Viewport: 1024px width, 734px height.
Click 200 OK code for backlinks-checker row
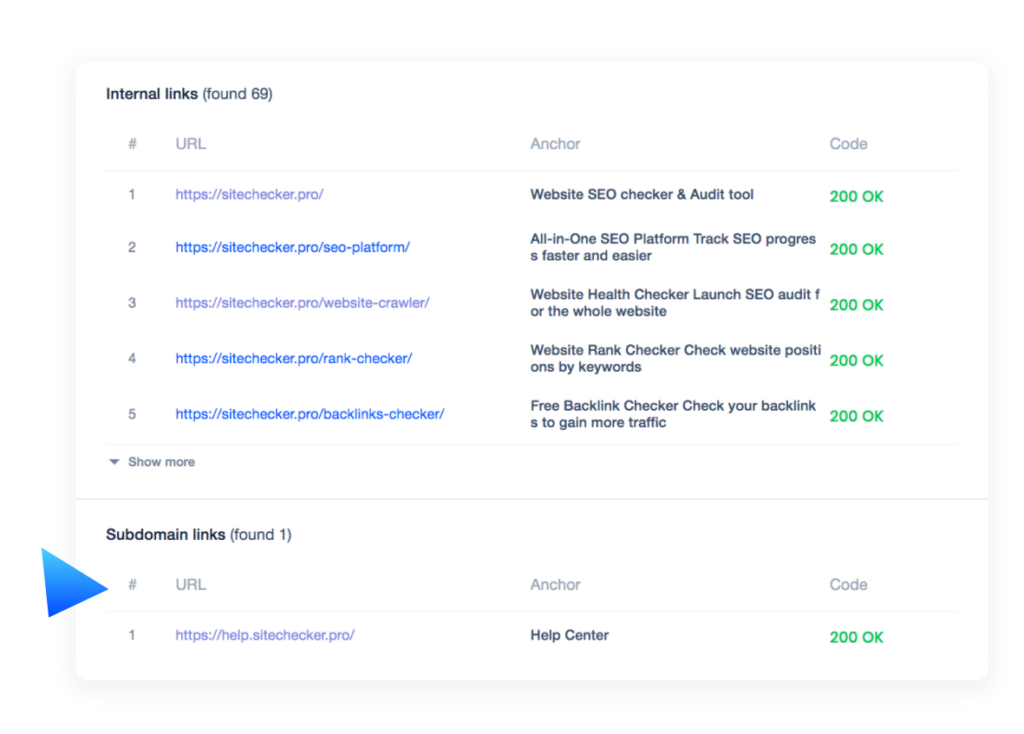pos(856,416)
